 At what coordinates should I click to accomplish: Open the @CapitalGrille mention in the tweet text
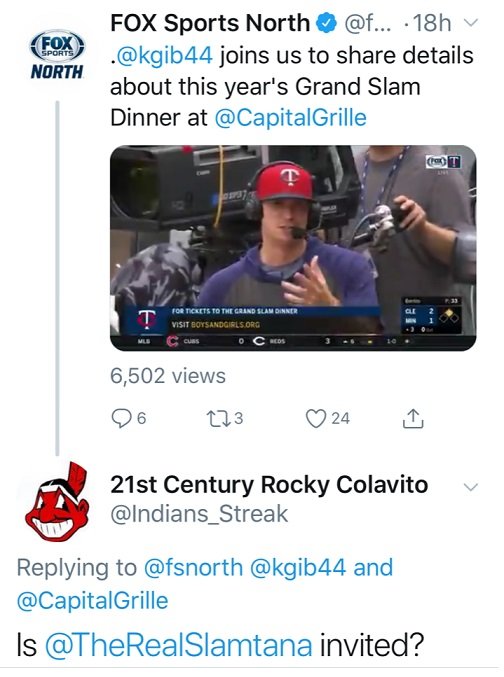tap(291, 117)
